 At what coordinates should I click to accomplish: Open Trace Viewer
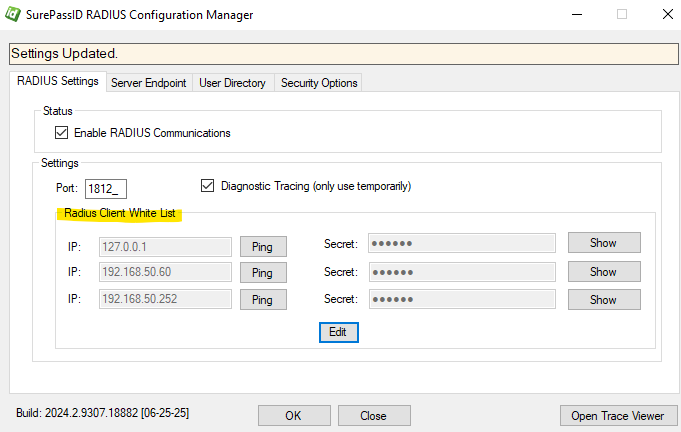pos(618,416)
